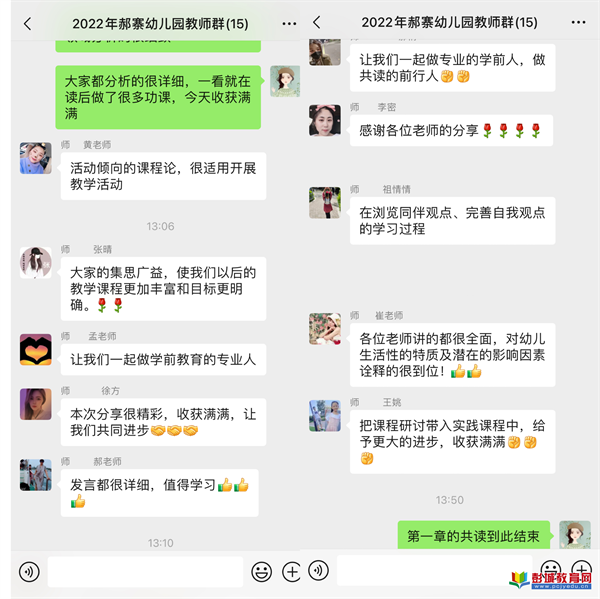Tap green bubble '第一章的共读到此结束'
The height and width of the screenshot is (599, 600).
(x=474, y=536)
